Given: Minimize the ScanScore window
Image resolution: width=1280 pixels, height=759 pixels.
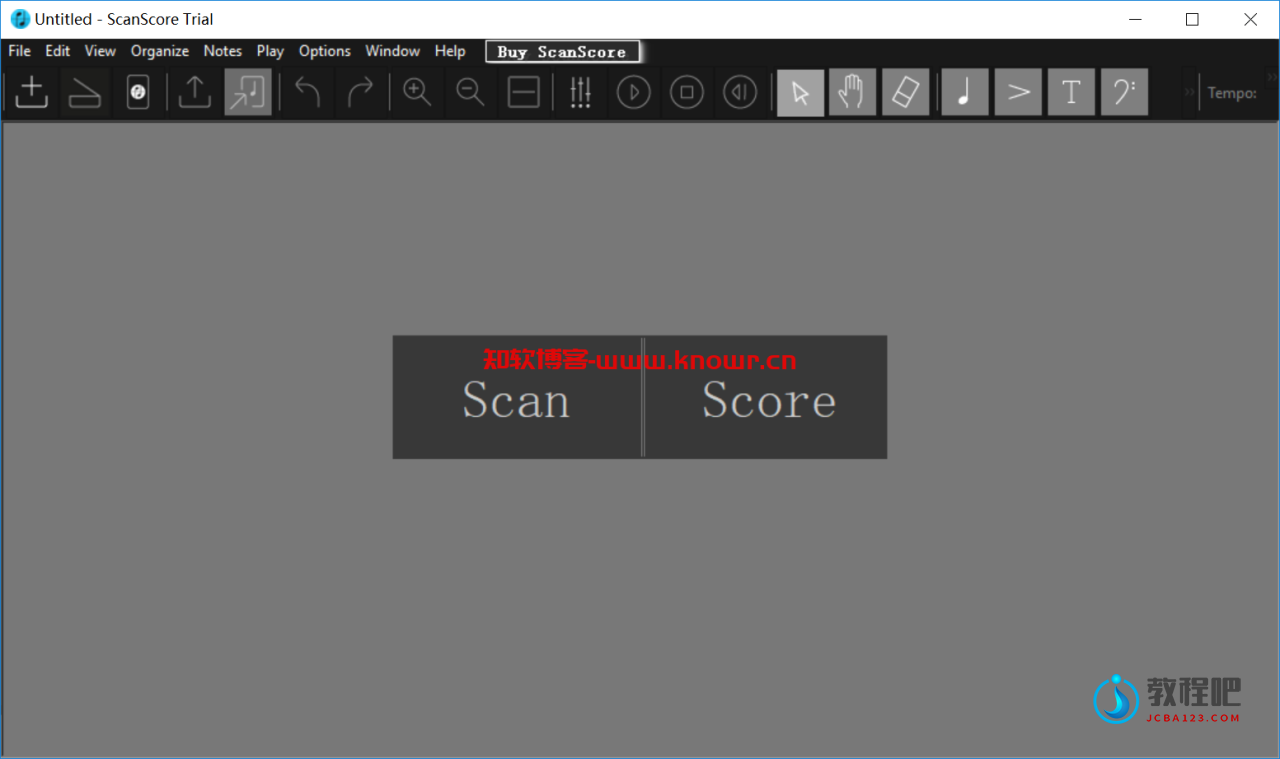Looking at the screenshot, I should tap(1134, 19).
